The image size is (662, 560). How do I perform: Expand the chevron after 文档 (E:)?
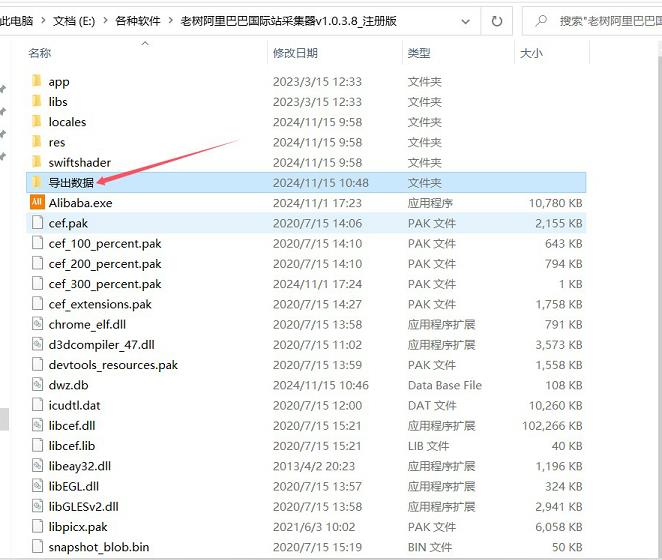pyautogui.click(x=105, y=20)
